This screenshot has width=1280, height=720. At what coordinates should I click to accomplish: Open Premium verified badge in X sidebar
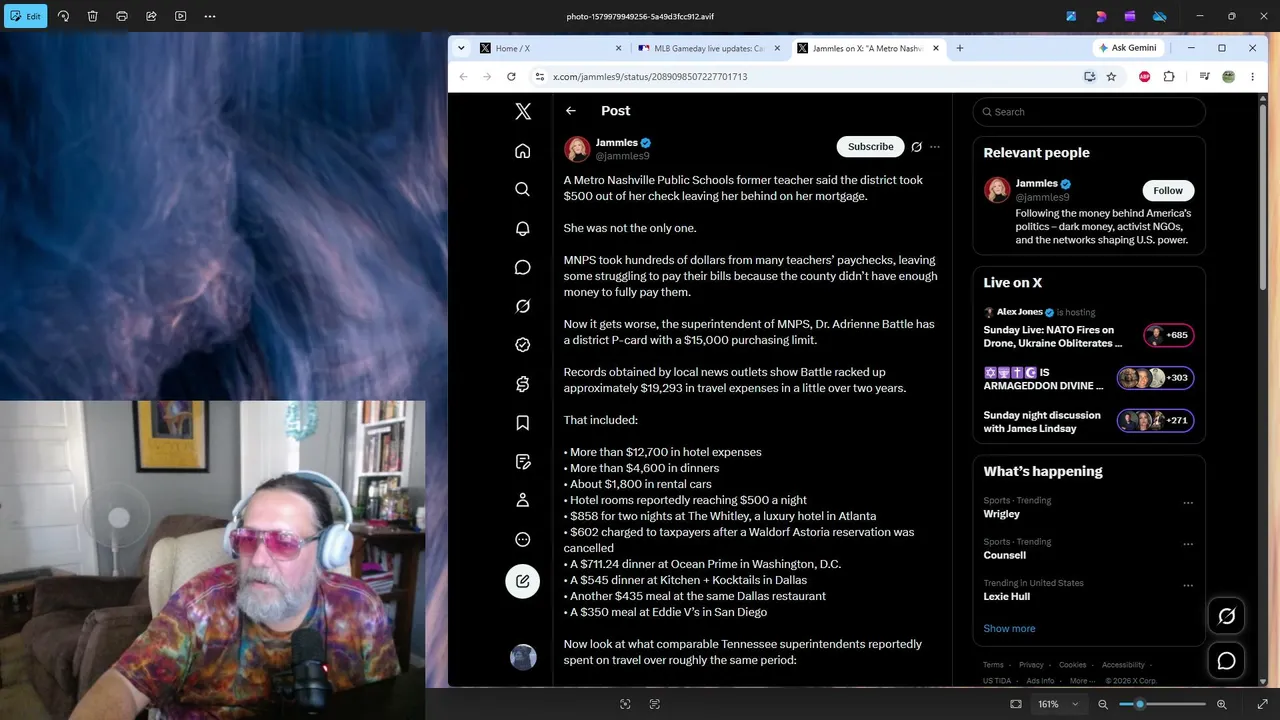tap(522, 344)
